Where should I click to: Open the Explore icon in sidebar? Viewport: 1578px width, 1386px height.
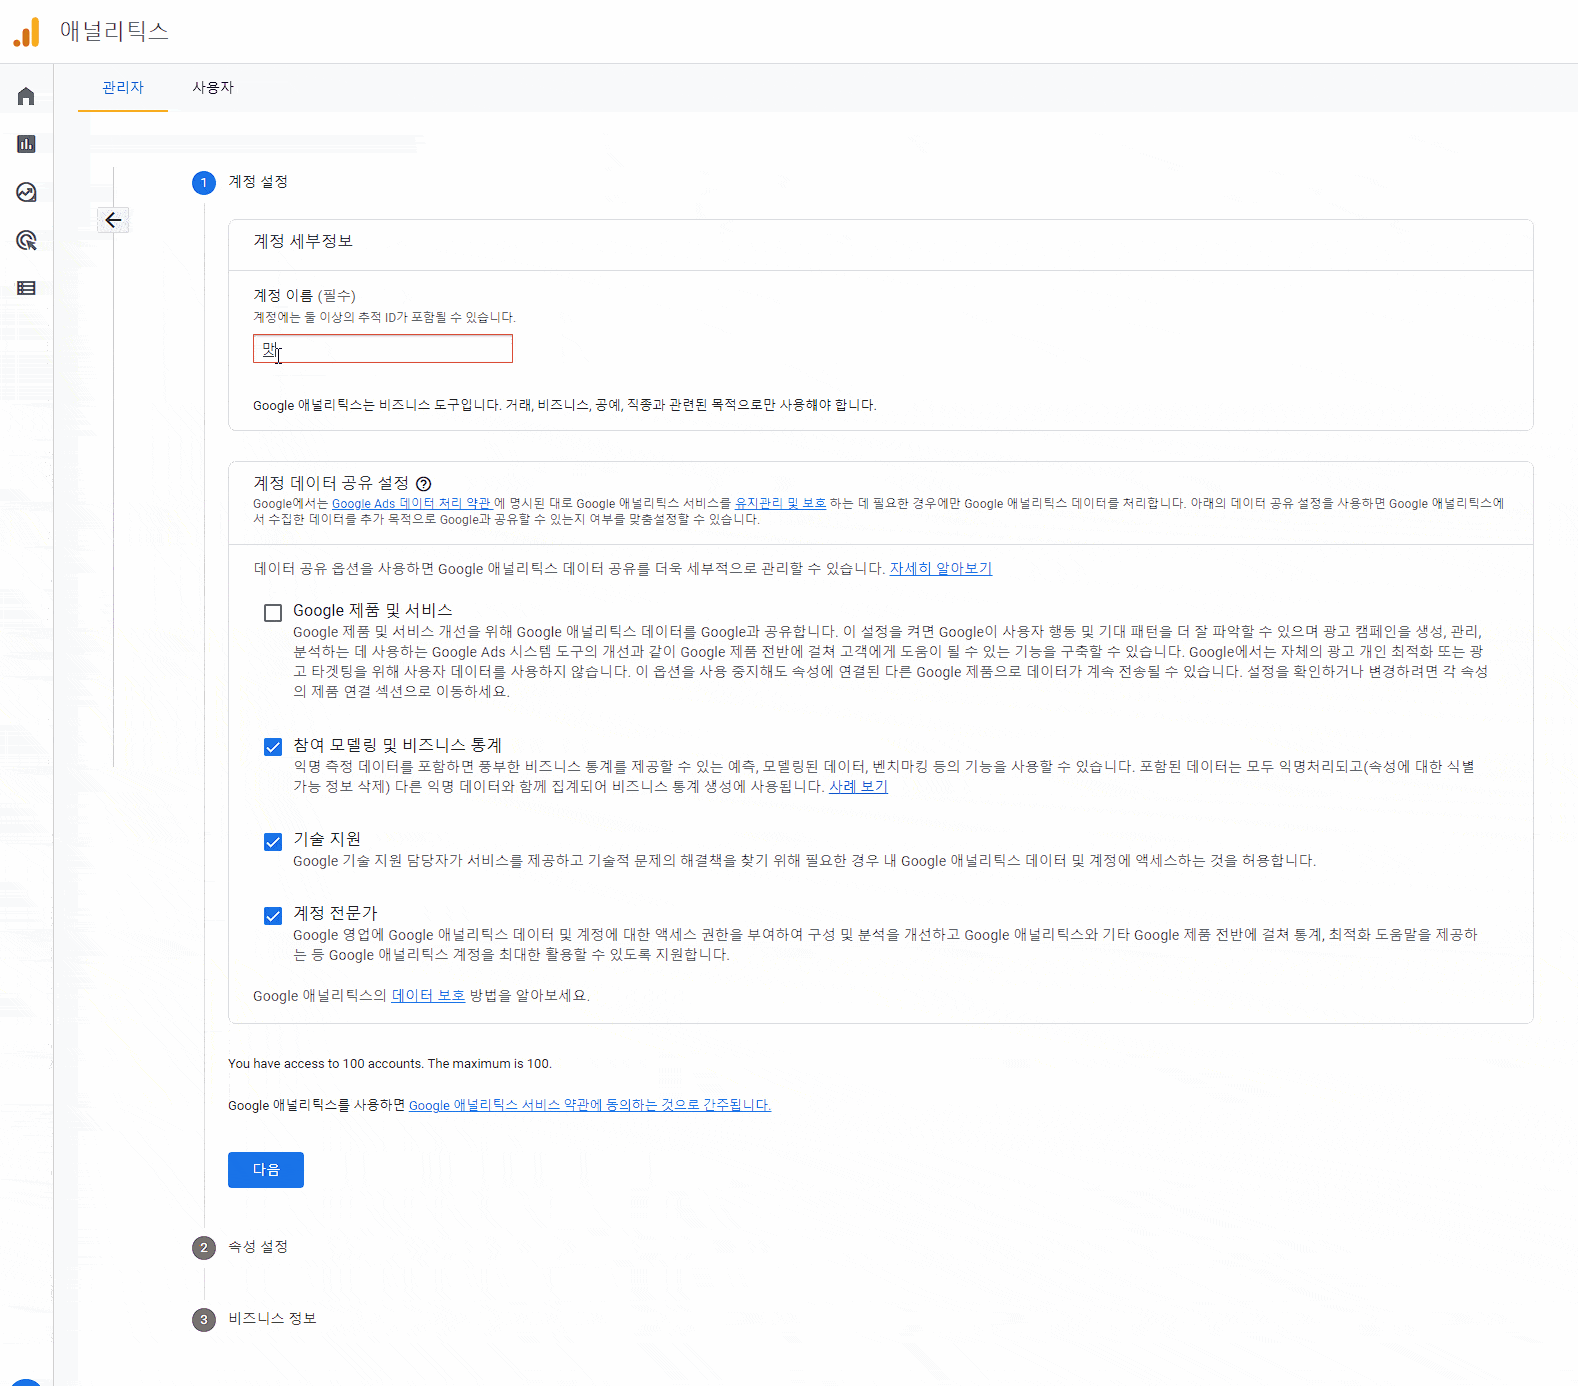[26, 192]
